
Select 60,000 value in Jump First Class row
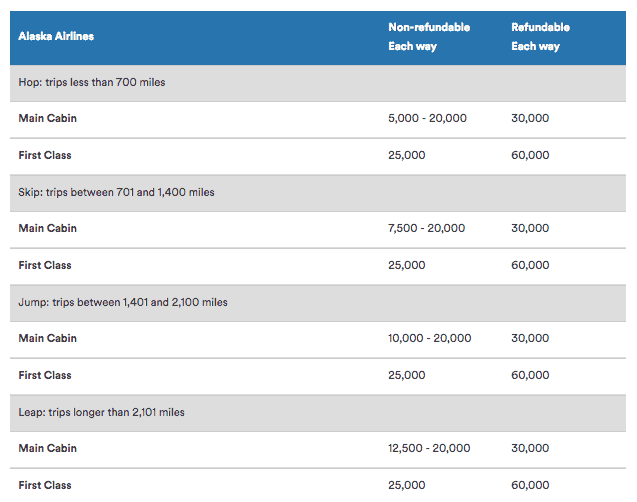click(530, 375)
